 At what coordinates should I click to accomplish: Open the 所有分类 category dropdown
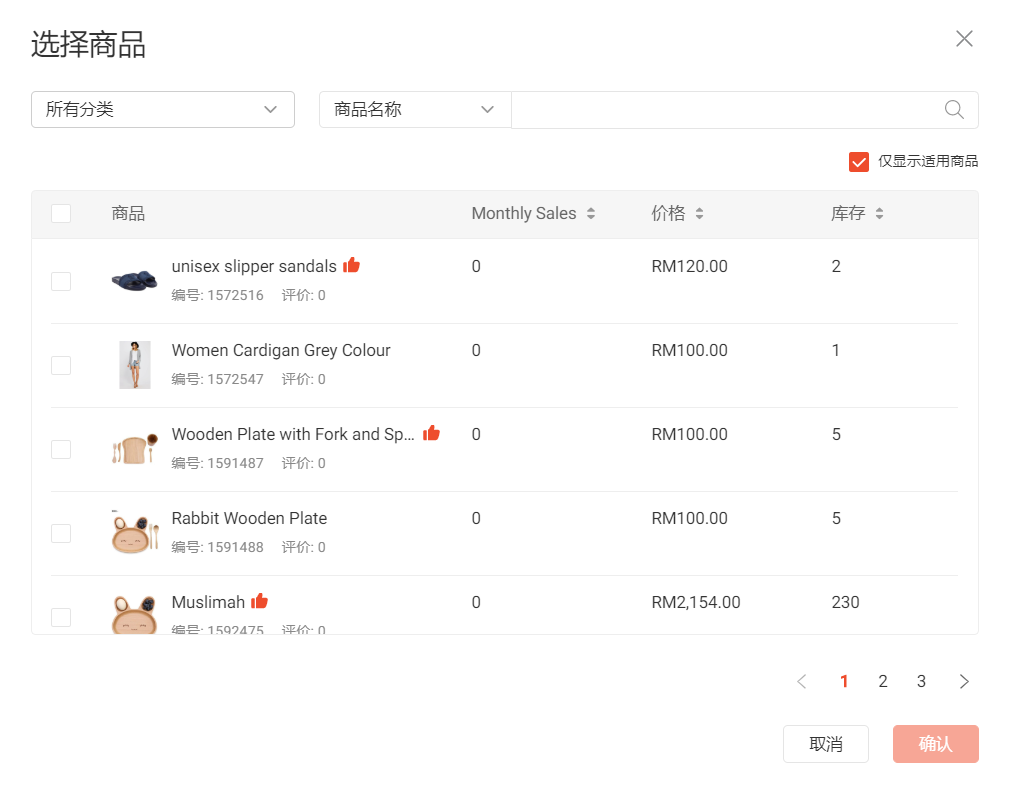[162, 109]
